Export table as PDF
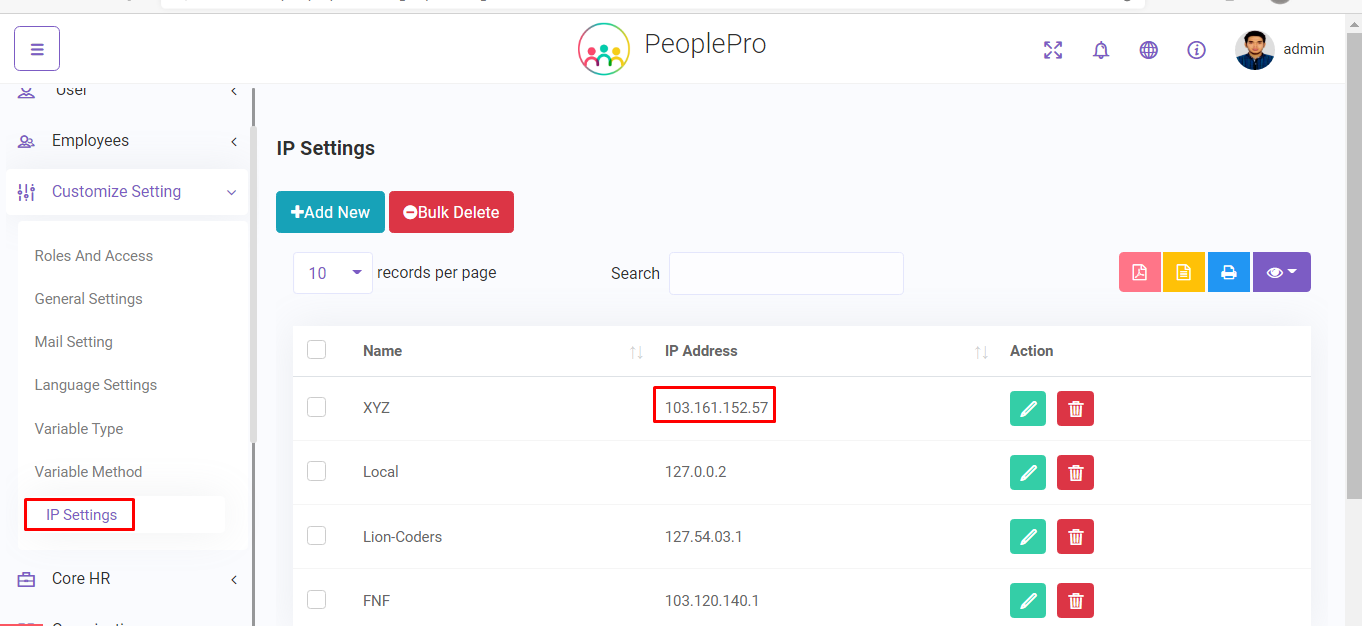Image resolution: width=1362 pixels, height=626 pixels. (x=1139, y=272)
